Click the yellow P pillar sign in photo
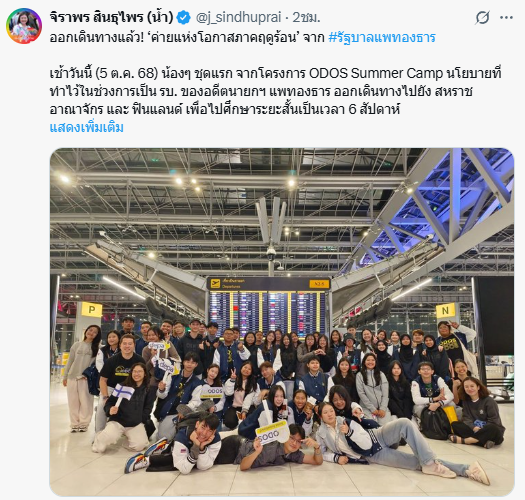The height and width of the screenshot is (500, 525). coord(92,309)
